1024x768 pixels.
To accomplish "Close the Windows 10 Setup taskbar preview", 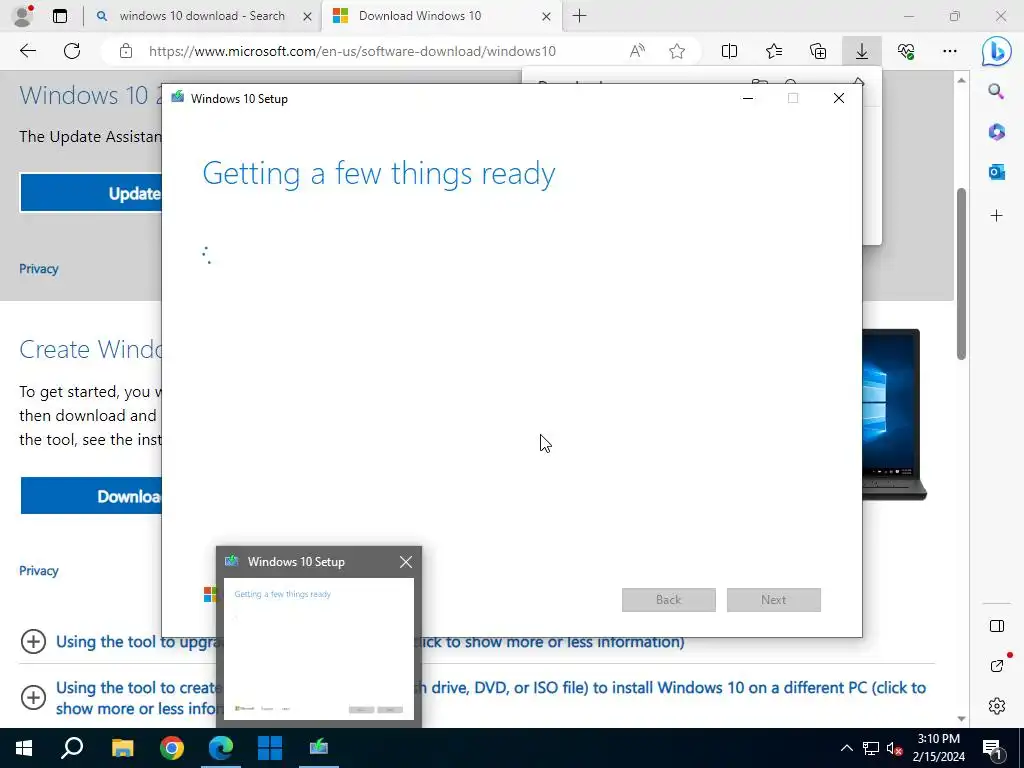I will [x=406, y=562].
